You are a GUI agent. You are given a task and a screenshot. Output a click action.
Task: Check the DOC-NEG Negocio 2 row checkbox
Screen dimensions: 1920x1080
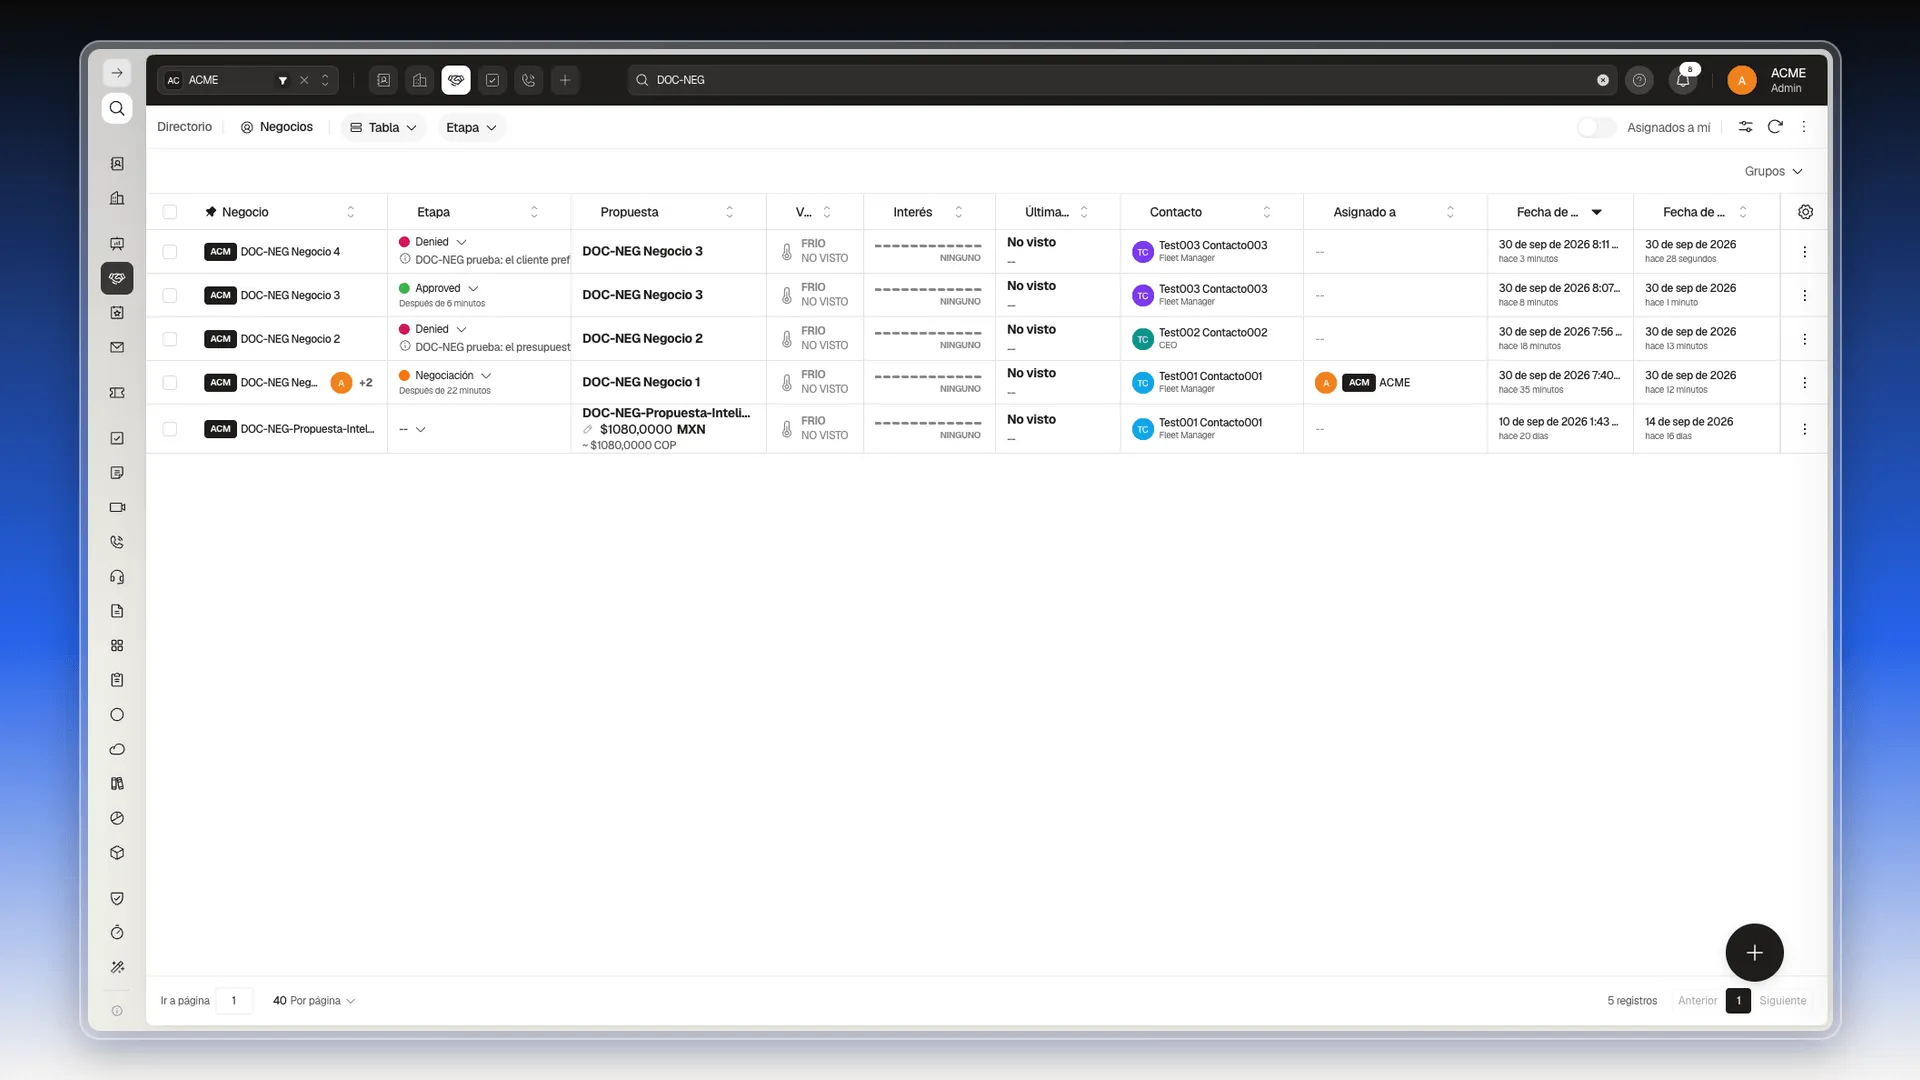tap(170, 339)
